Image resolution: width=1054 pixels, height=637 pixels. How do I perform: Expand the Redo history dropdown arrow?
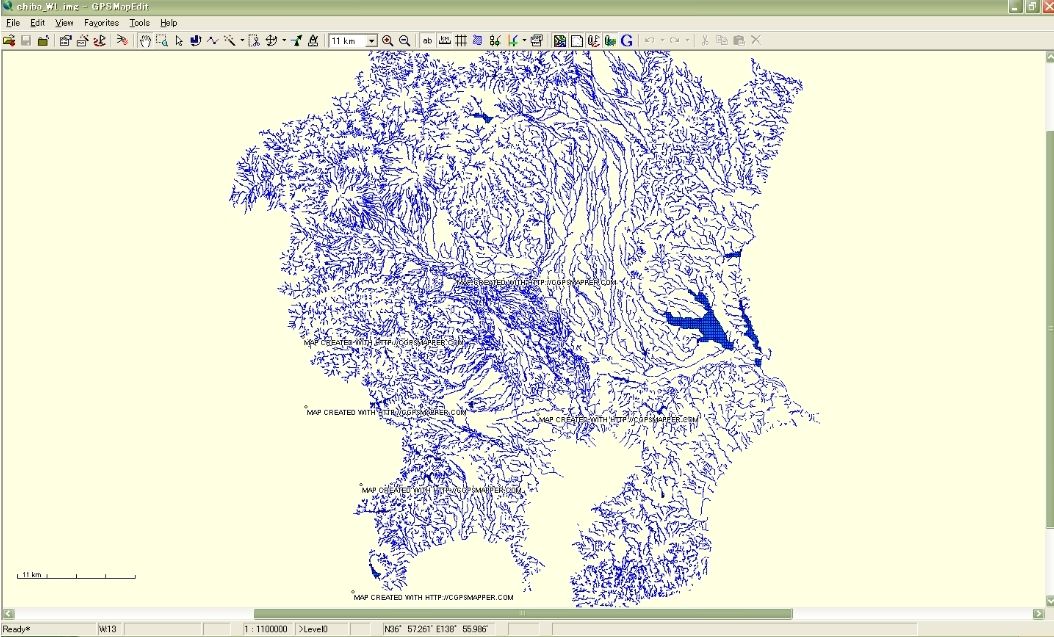click(687, 40)
